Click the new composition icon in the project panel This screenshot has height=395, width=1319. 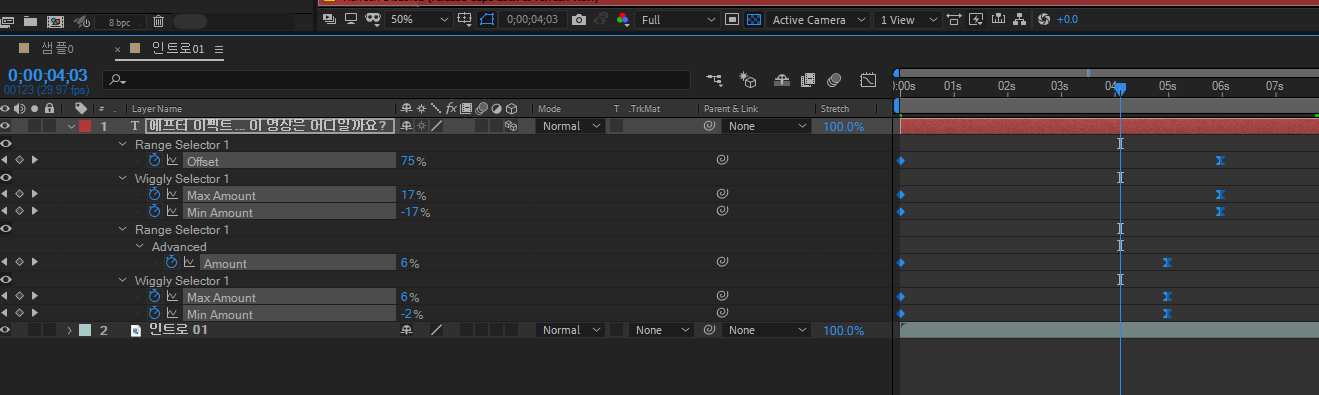click(x=56, y=21)
